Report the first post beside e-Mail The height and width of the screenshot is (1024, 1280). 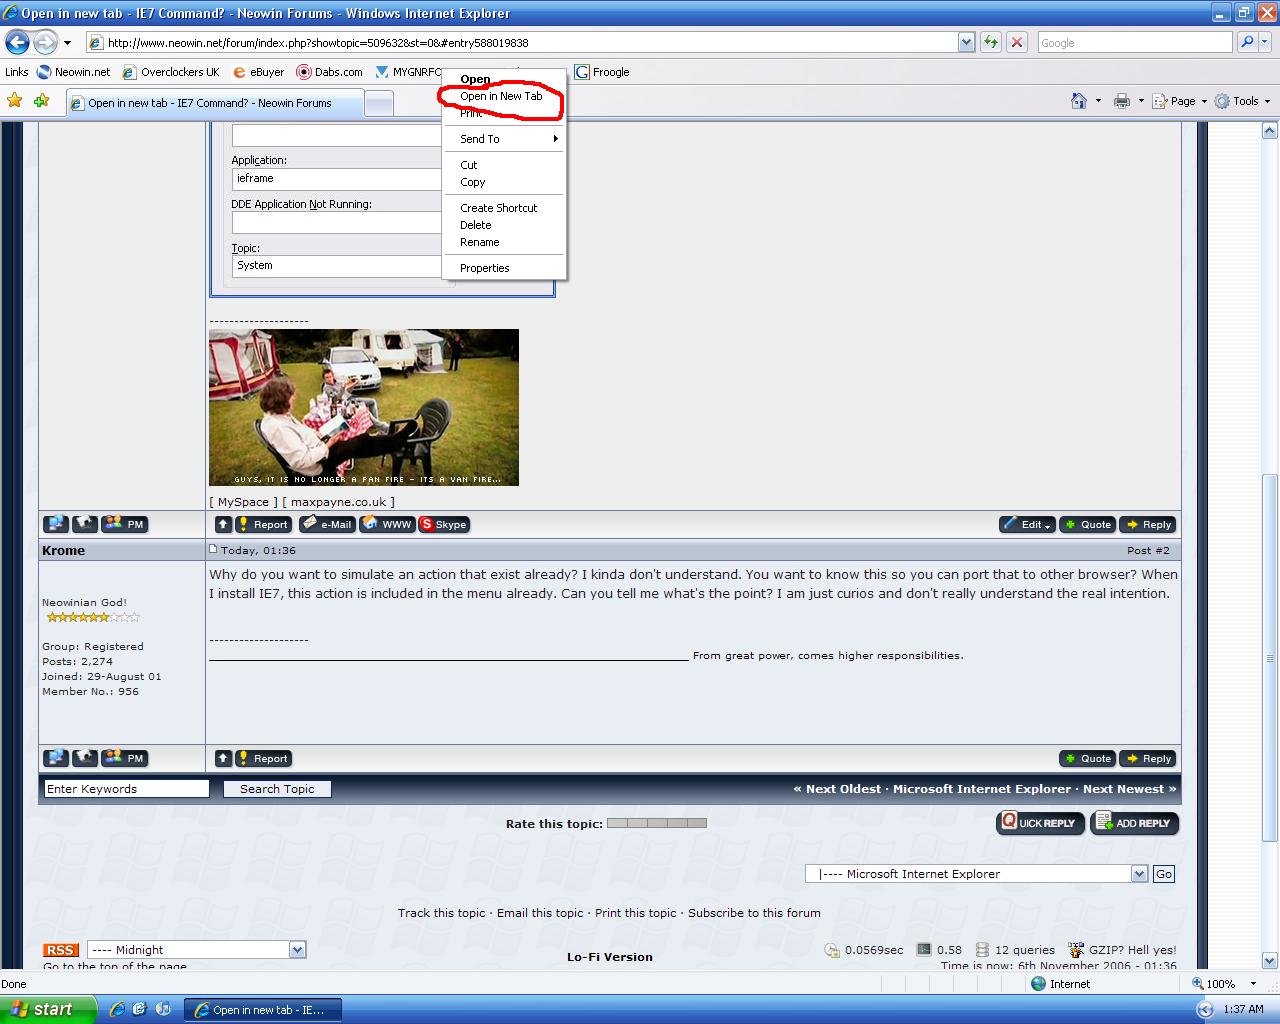[263, 524]
